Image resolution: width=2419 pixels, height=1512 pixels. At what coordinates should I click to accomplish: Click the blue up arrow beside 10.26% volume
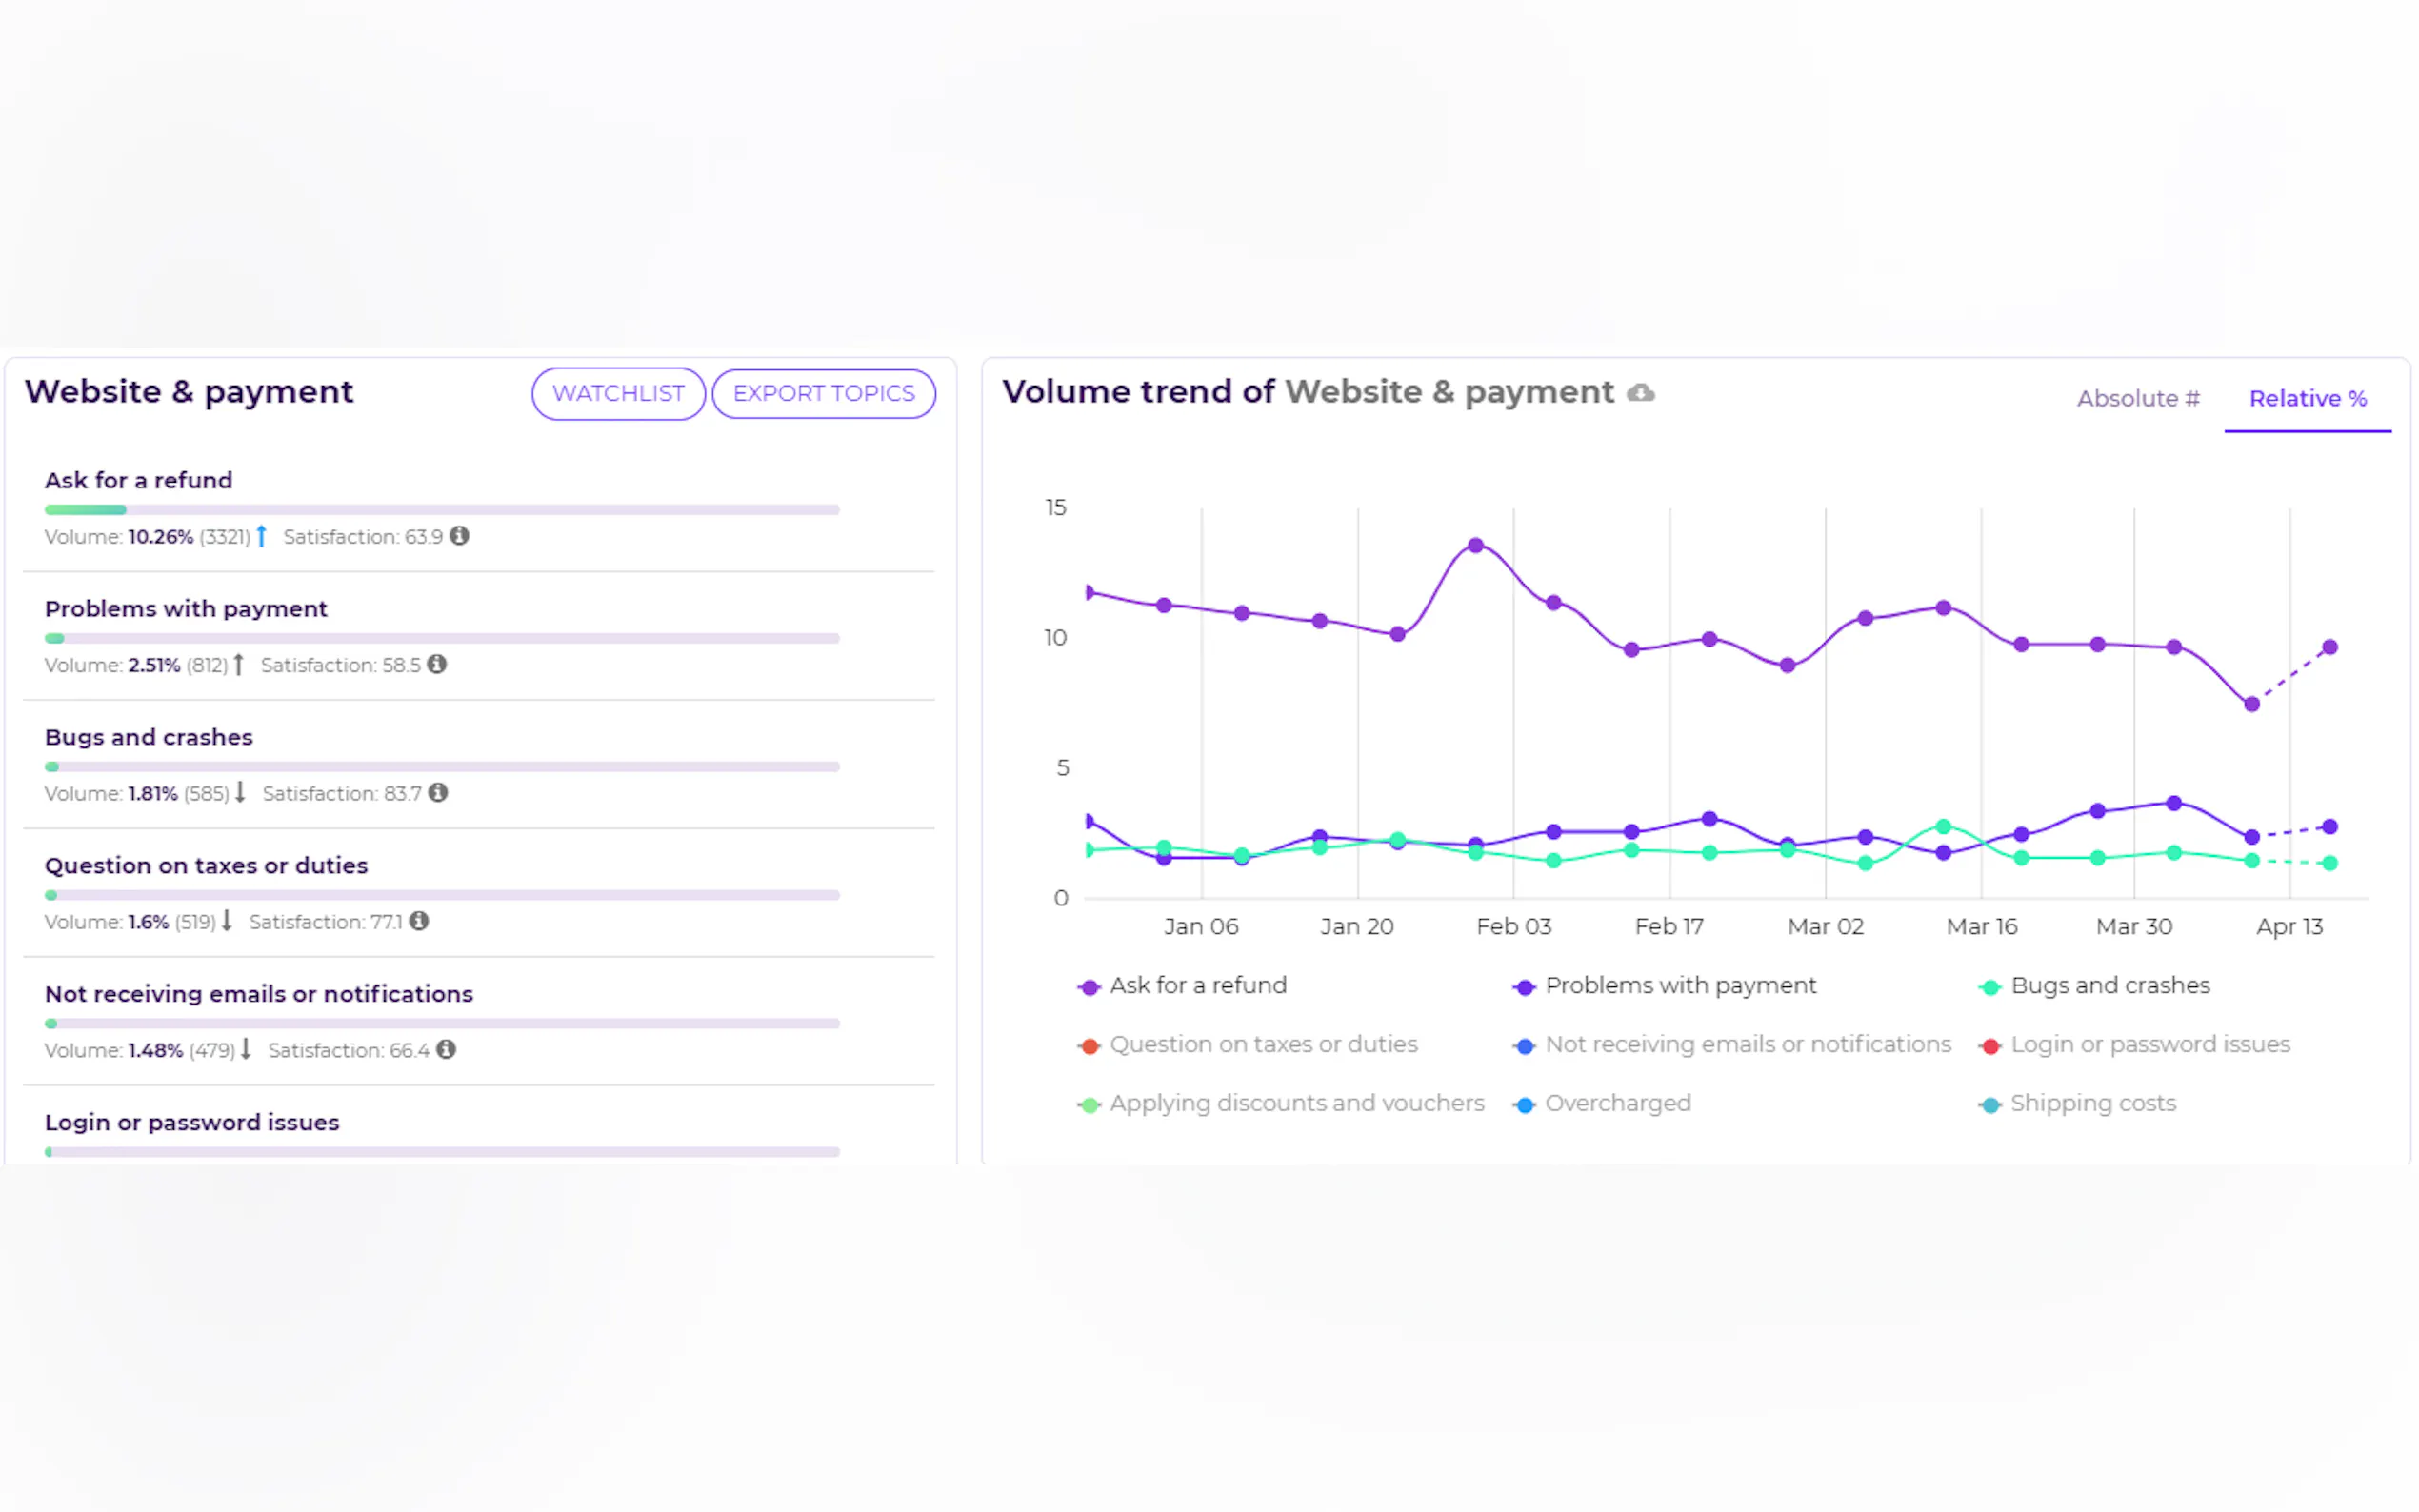[x=261, y=536]
